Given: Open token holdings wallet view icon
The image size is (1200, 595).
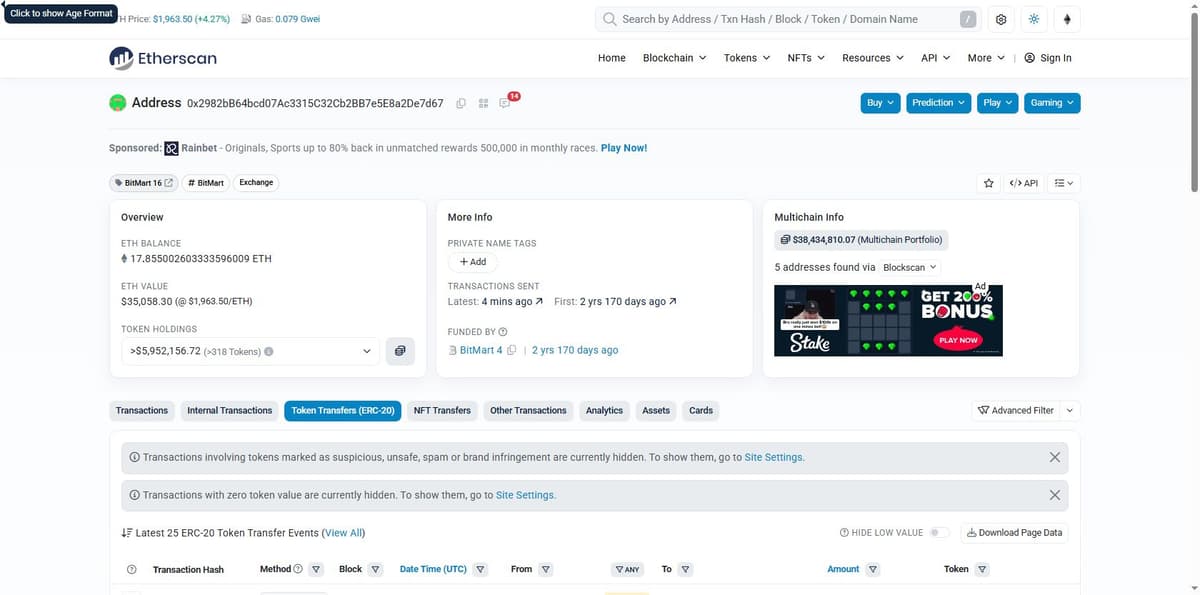Looking at the screenshot, I should click(400, 351).
